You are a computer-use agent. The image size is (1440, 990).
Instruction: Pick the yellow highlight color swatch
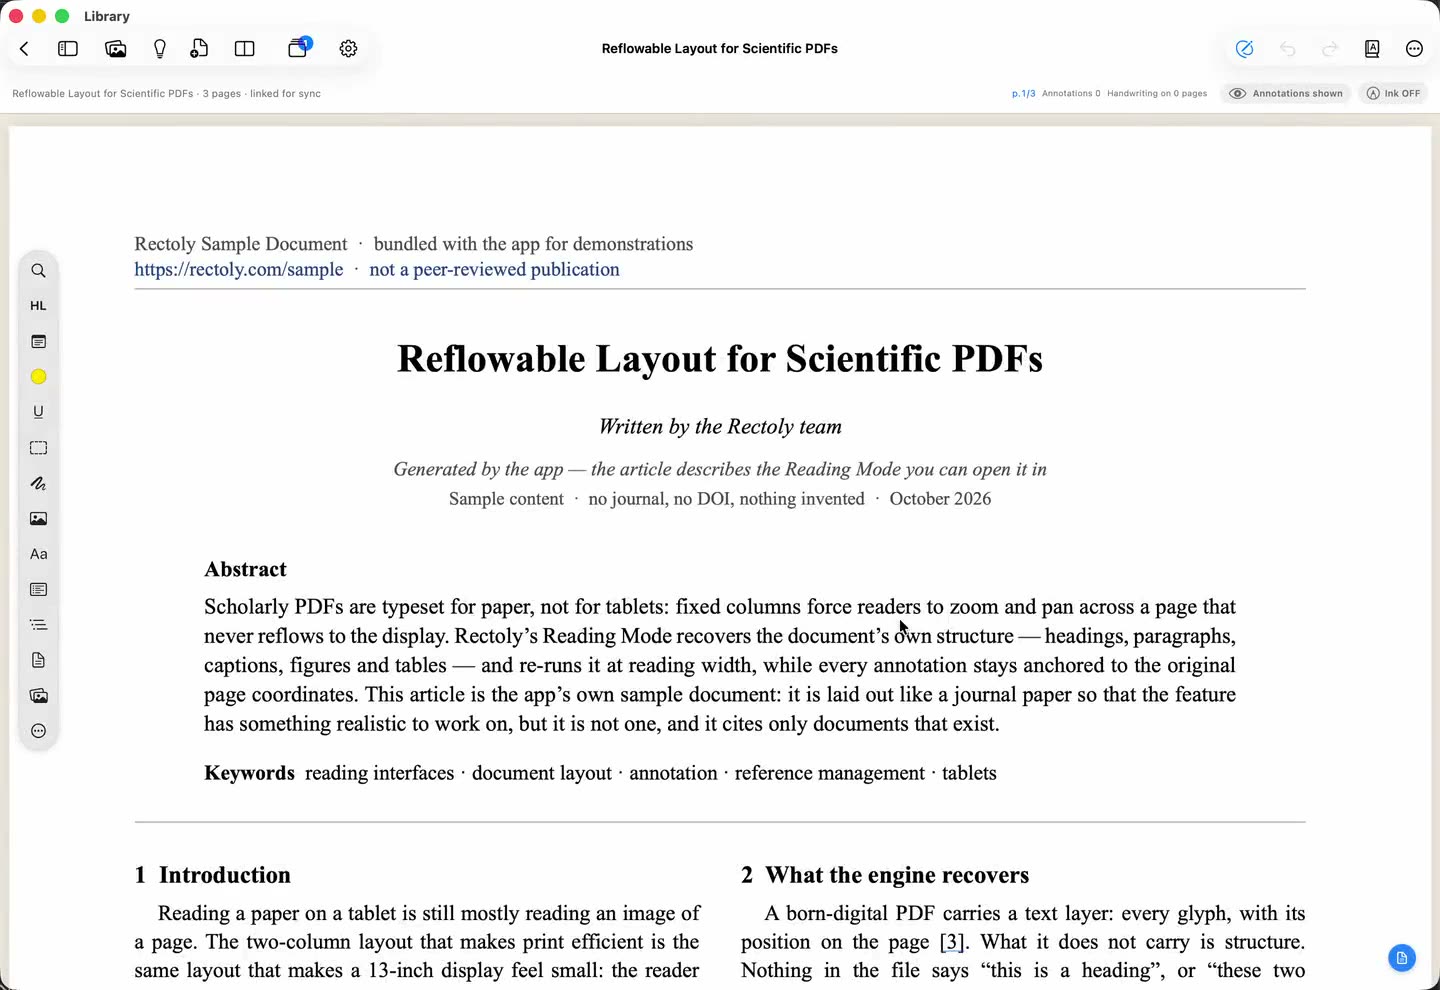tap(38, 377)
